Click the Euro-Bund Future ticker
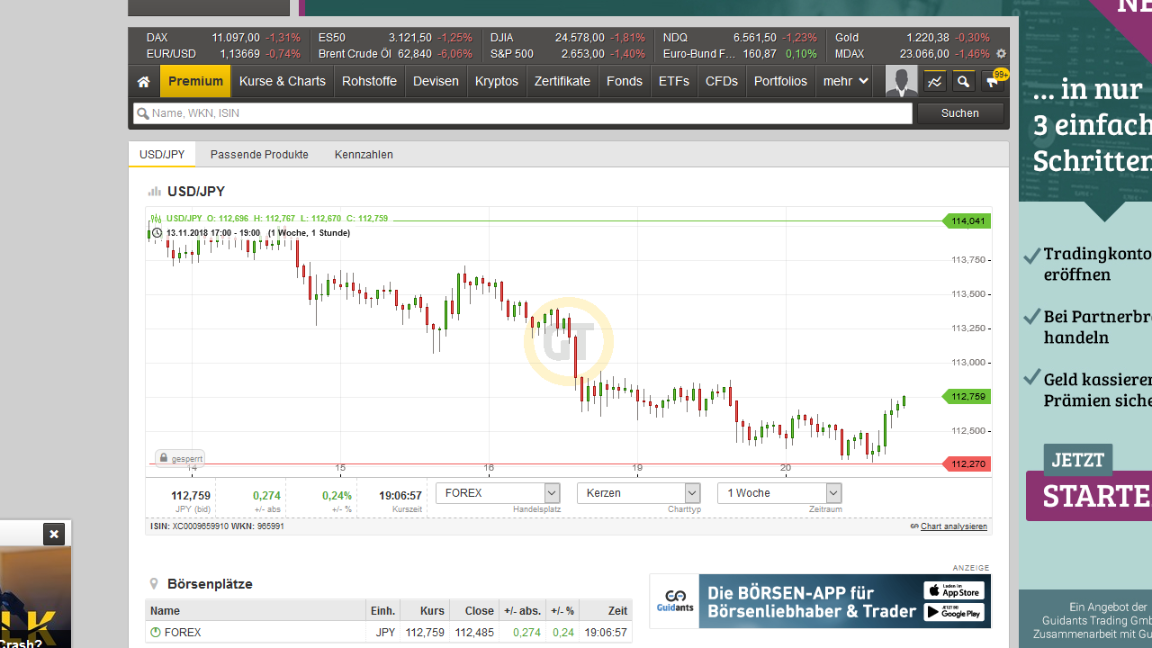Image resolution: width=1152 pixels, height=648 pixels. point(740,54)
